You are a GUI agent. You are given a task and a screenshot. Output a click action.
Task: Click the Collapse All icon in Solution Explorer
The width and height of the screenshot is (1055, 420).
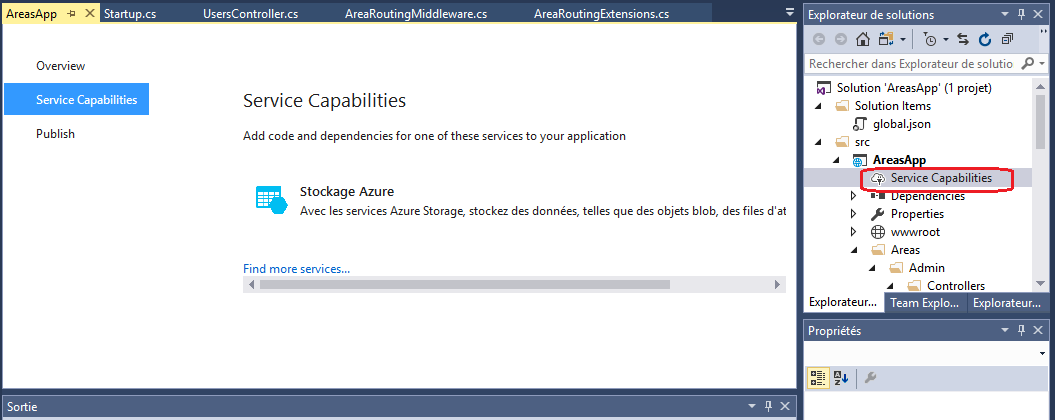[x=1007, y=39]
